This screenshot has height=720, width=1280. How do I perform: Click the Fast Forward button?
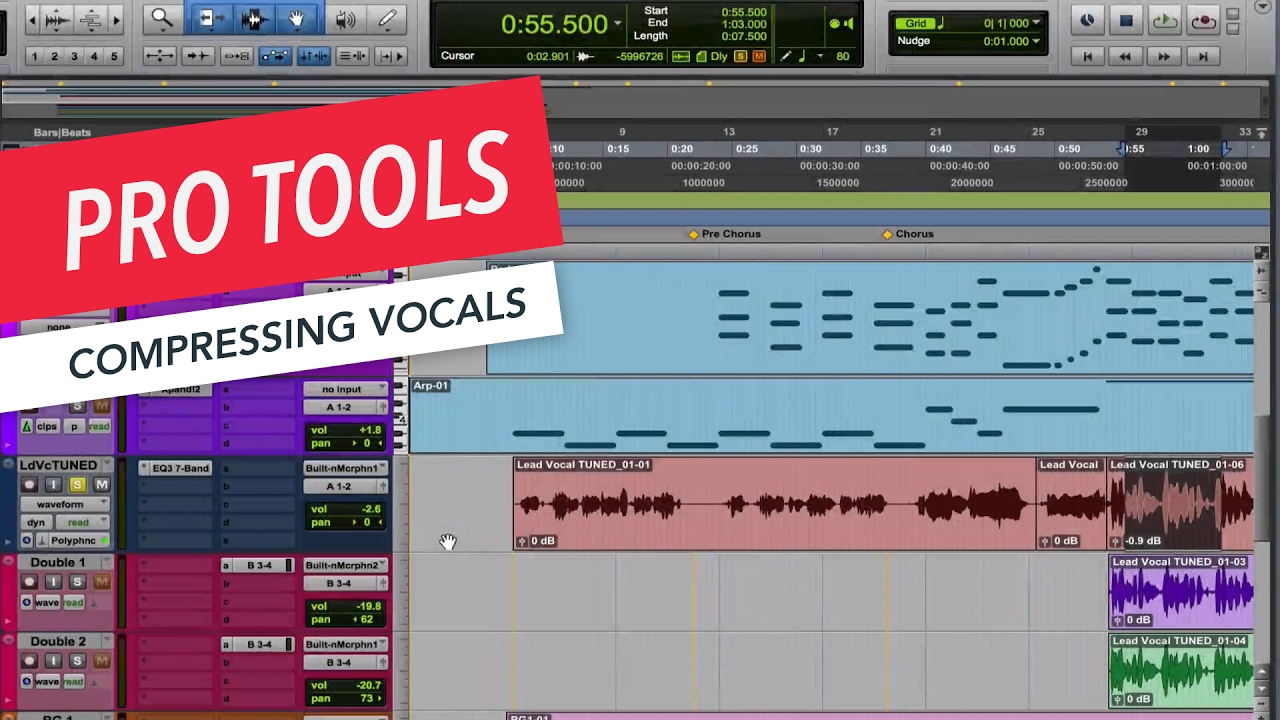pos(1164,57)
